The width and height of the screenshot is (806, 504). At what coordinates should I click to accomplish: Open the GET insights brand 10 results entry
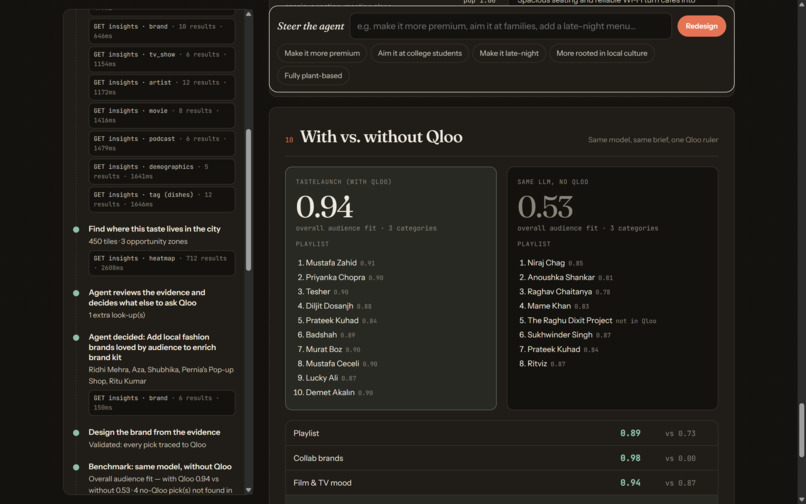click(162, 31)
